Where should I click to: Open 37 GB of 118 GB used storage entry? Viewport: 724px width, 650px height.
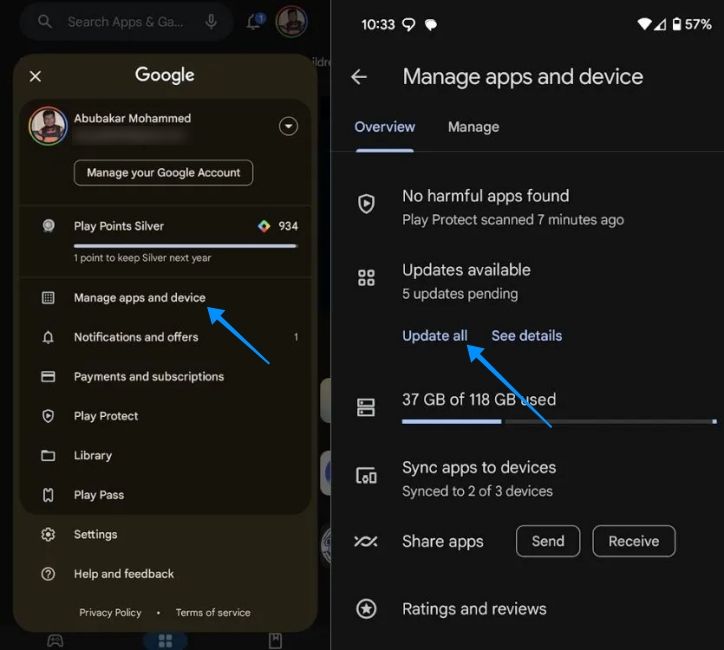tap(527, 408)
